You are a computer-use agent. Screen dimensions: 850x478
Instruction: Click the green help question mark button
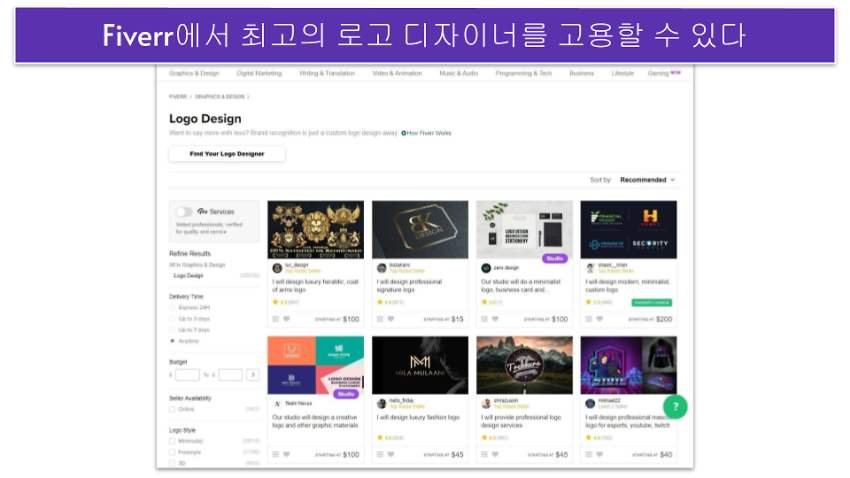click(x=675, y=407)
